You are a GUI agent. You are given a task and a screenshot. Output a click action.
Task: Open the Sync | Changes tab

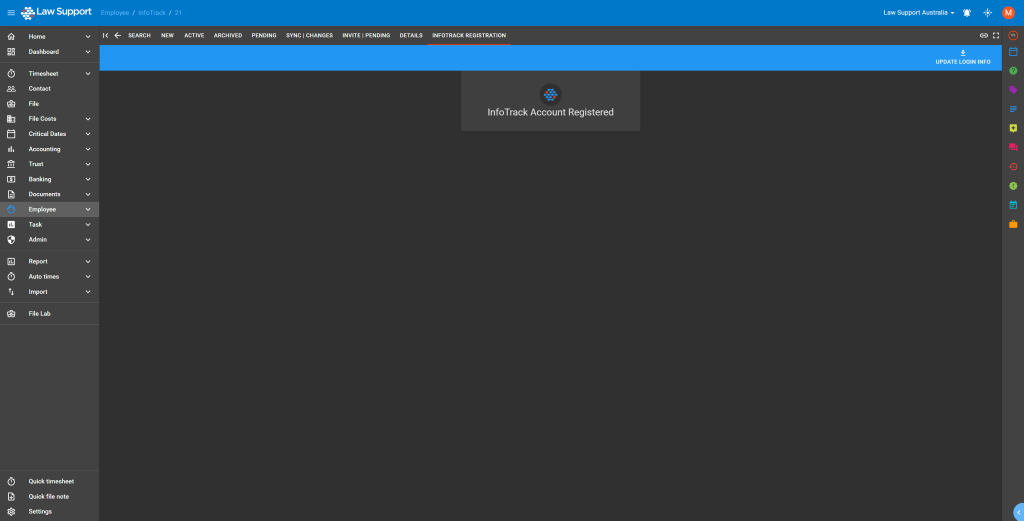pos(309,35)
